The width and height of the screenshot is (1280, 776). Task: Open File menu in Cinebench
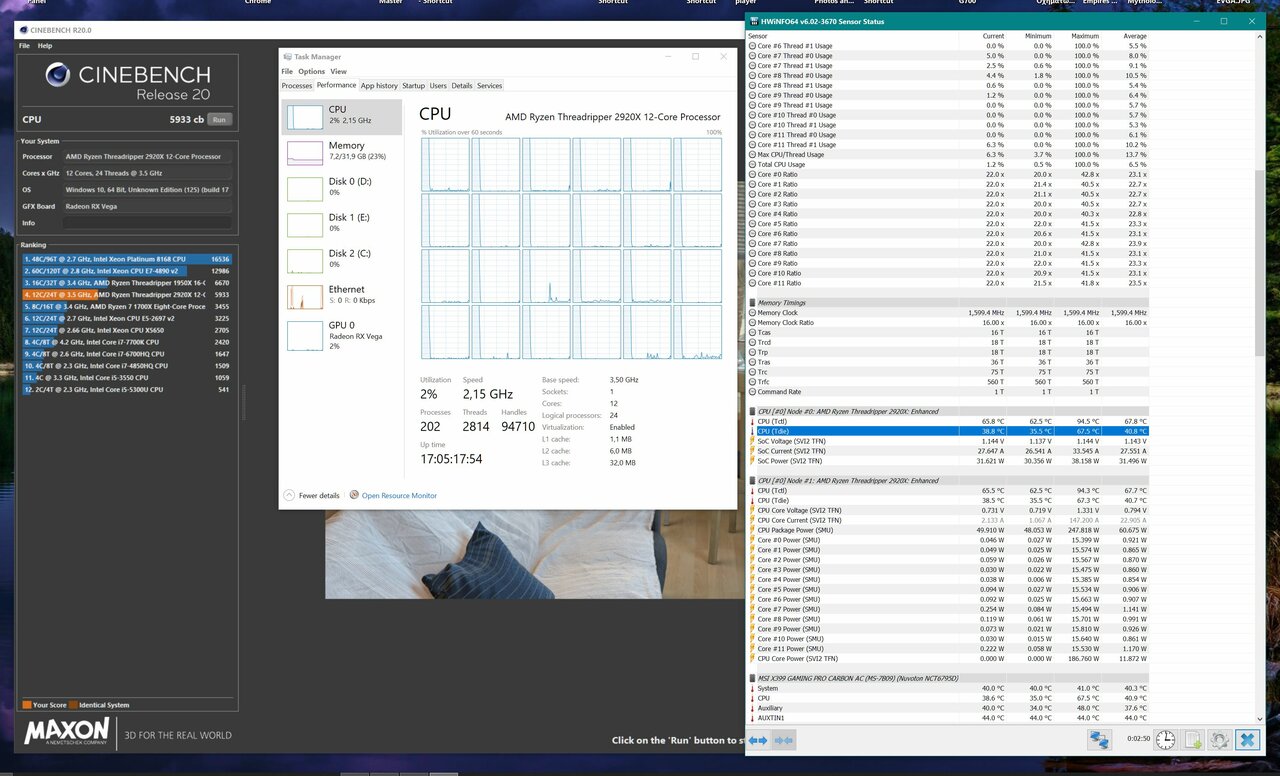pyautogui.click(x=25, y=46)
